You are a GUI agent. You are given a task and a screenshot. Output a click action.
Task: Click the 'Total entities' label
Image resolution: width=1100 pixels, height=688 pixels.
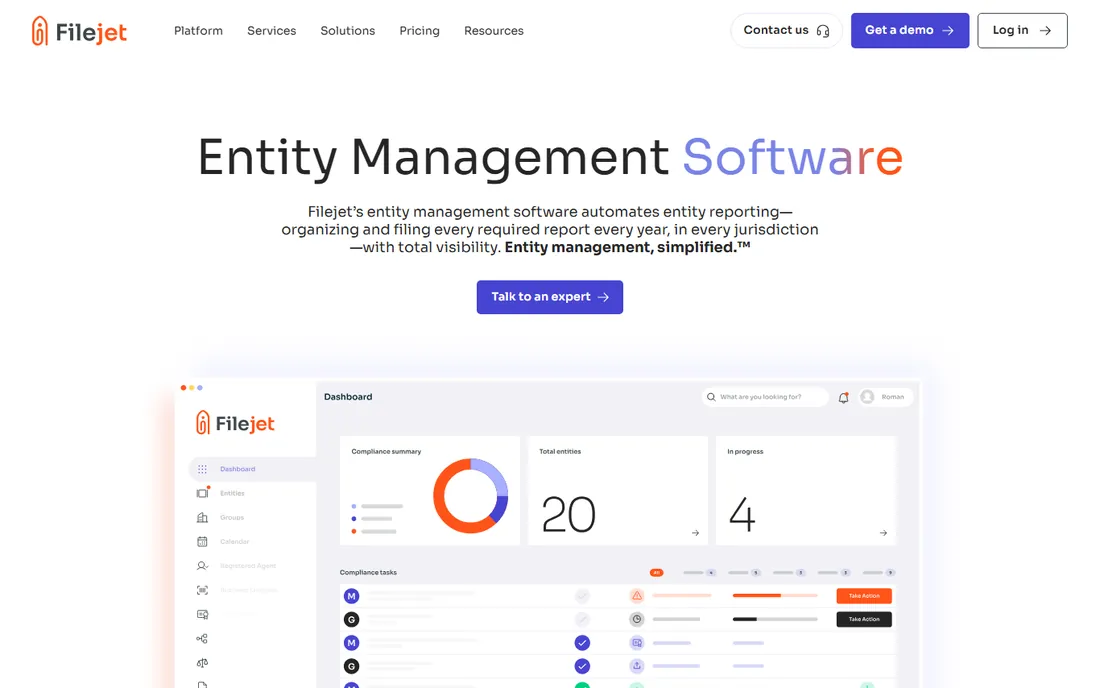click(560, 452)
